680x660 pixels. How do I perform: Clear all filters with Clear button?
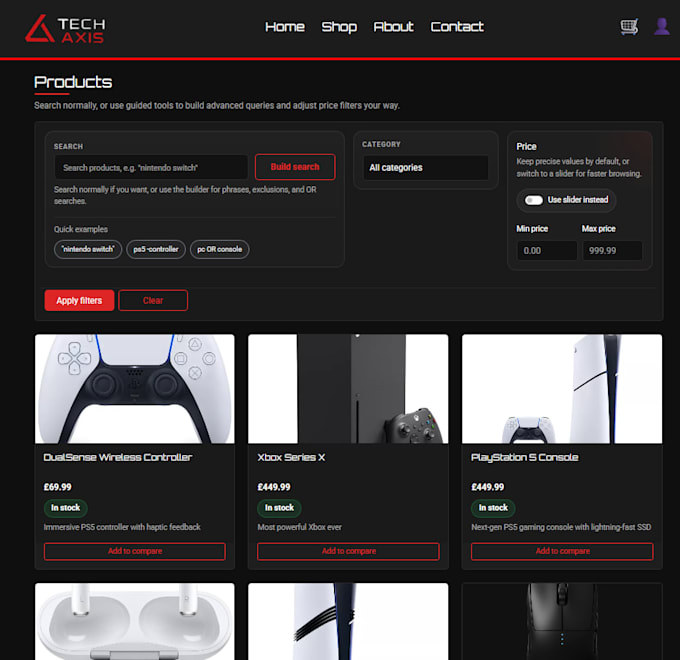point(153,301)
